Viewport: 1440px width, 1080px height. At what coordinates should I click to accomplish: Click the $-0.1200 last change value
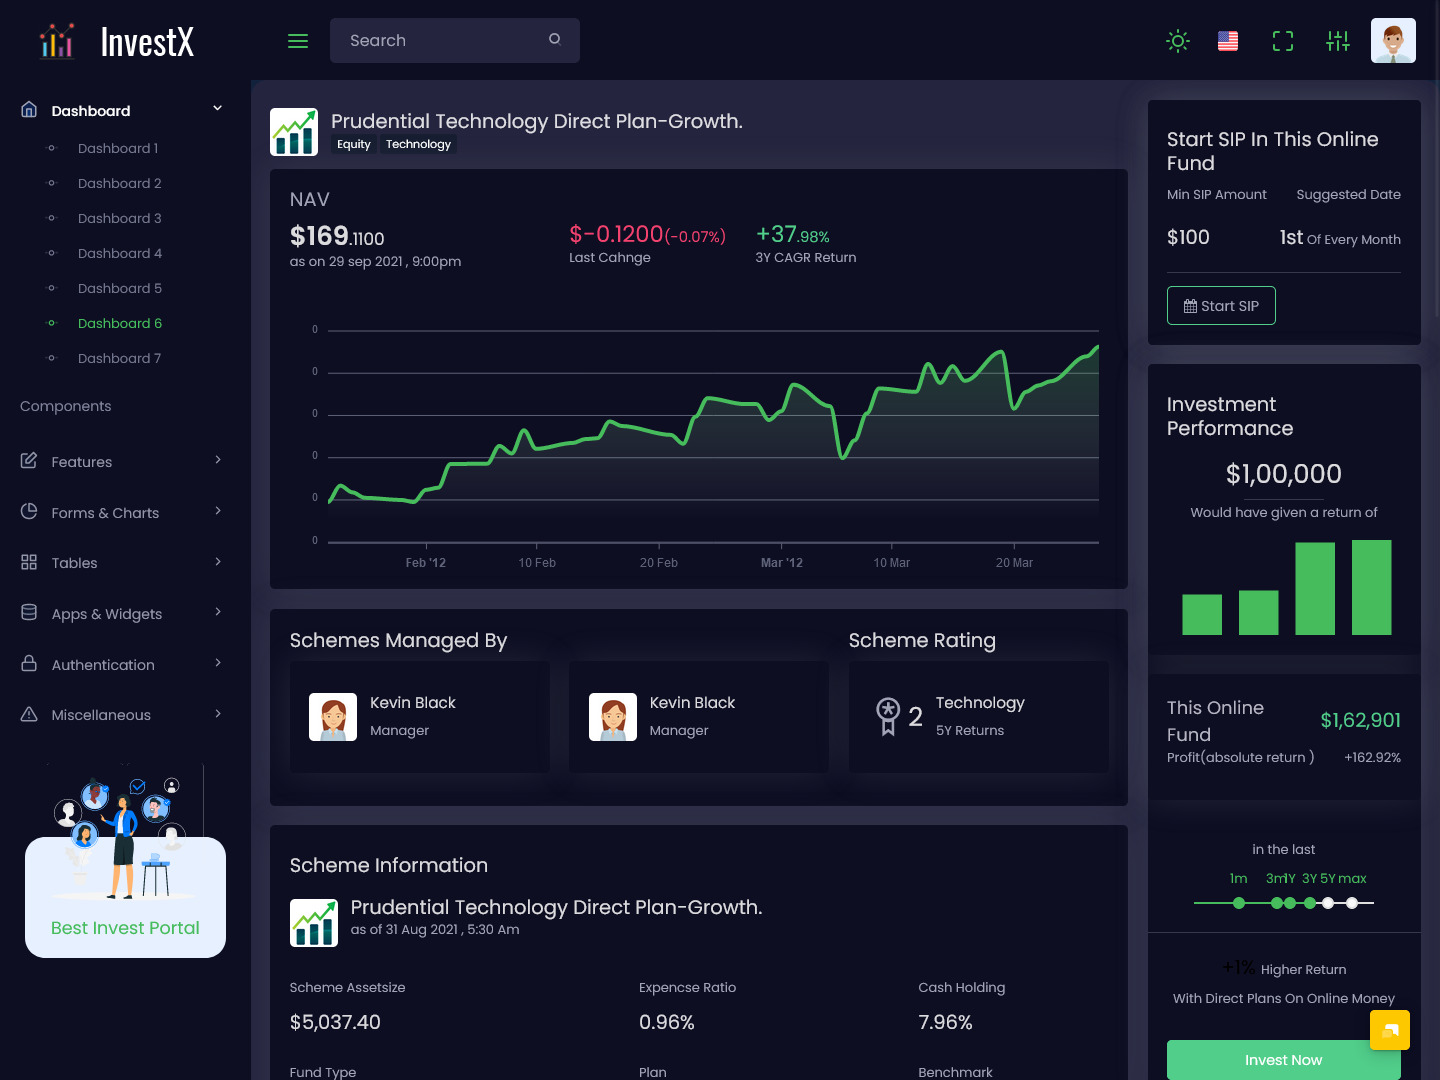[x=647, y=234]
